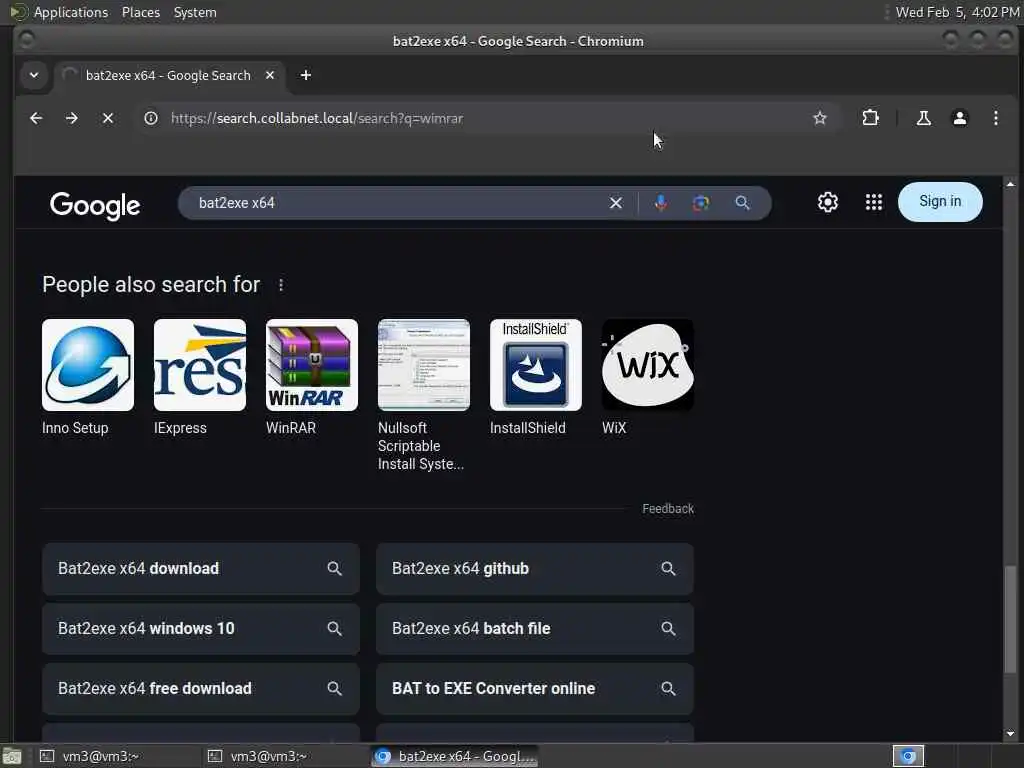Open the window menu button on the title bar

(x=26, y=40)
